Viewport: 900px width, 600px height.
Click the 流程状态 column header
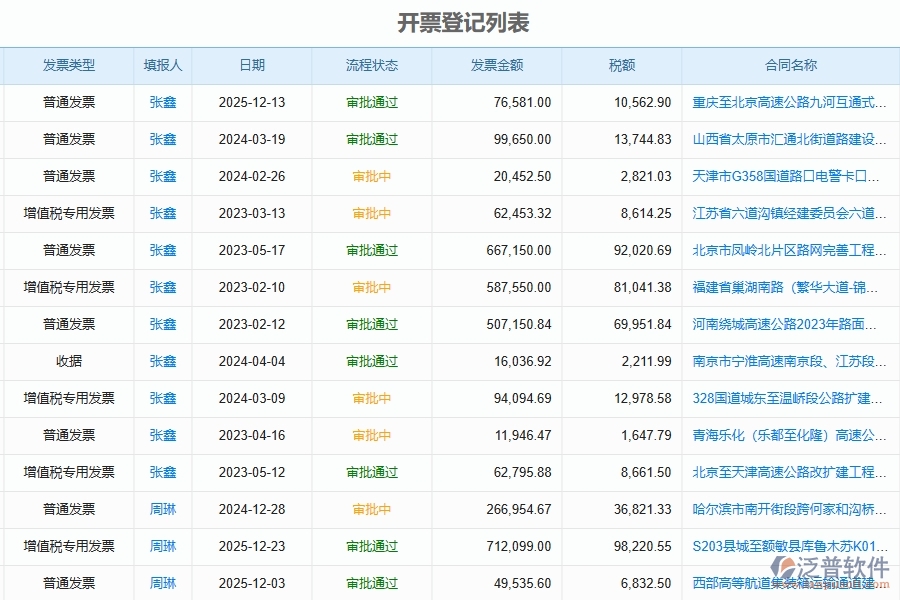pos(371,65)
